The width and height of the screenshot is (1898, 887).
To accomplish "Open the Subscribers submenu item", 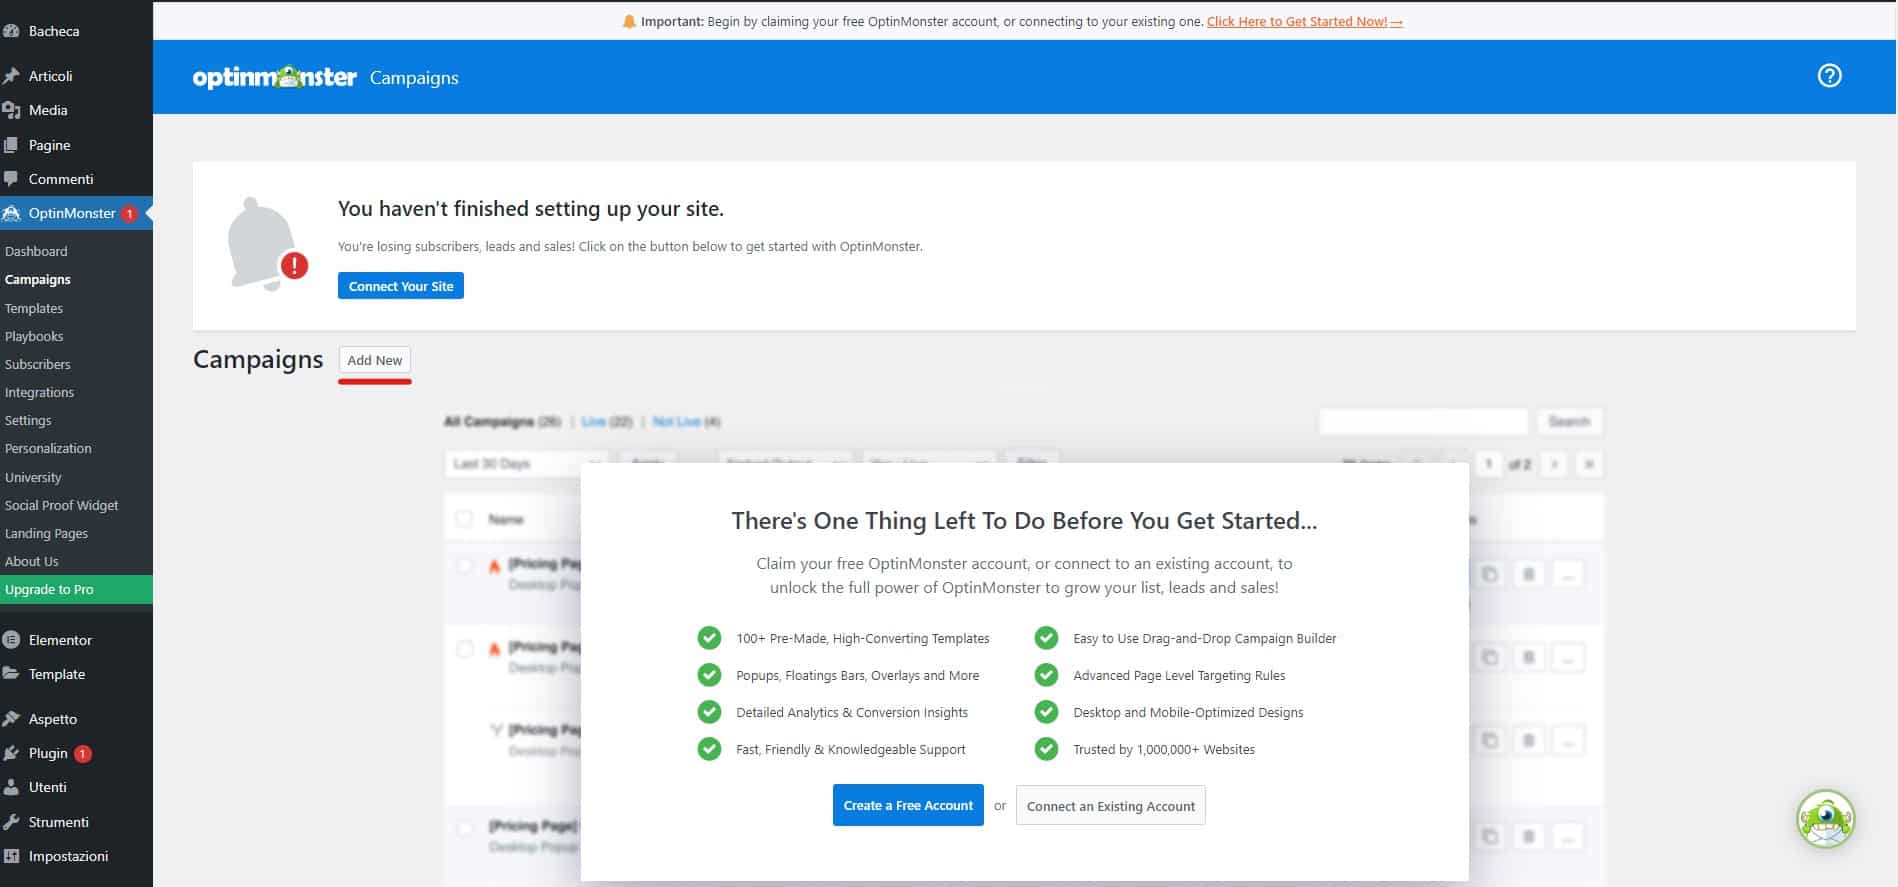I will coord(38,364).
